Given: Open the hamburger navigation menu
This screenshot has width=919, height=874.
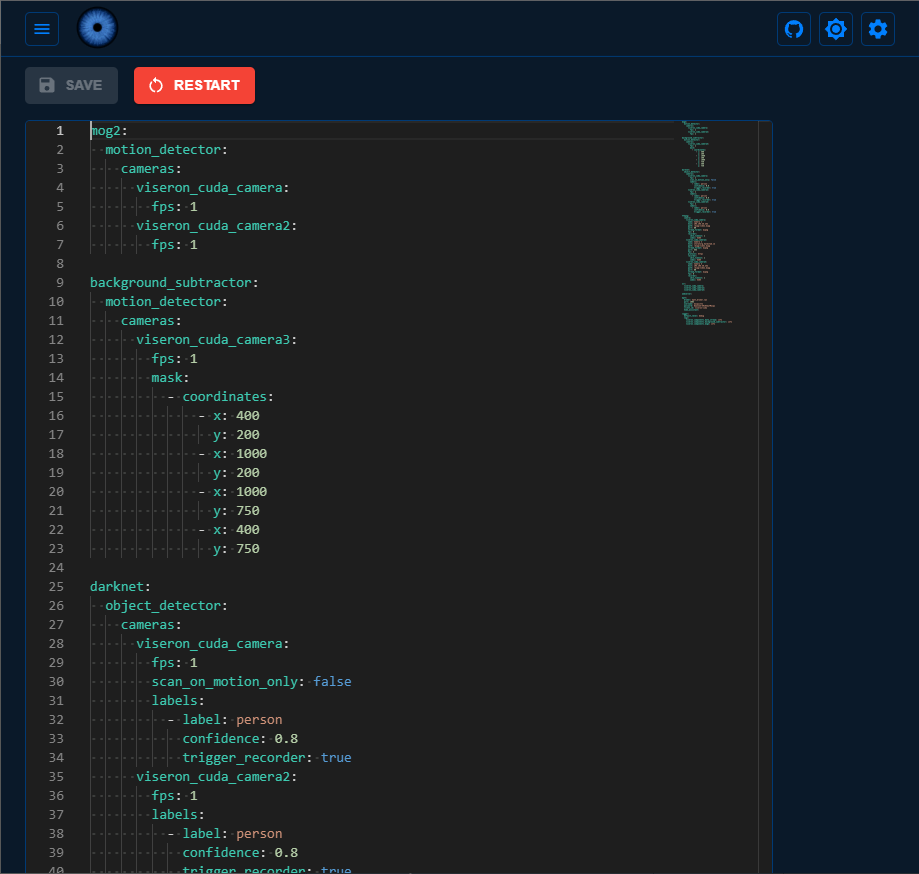Looking at the screenshot, I should 42,29.
